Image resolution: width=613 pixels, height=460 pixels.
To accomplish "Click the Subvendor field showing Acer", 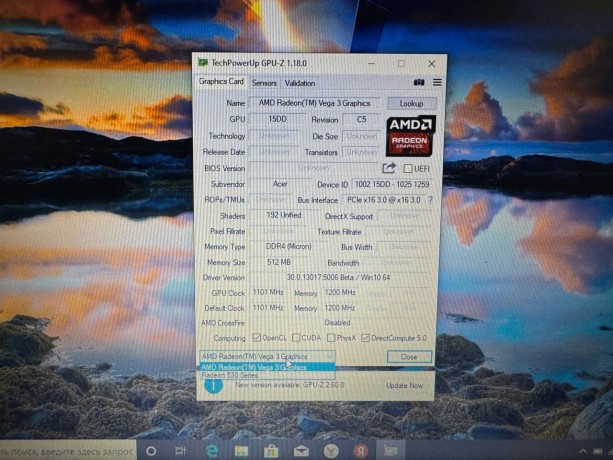I will tap(280, 184).
